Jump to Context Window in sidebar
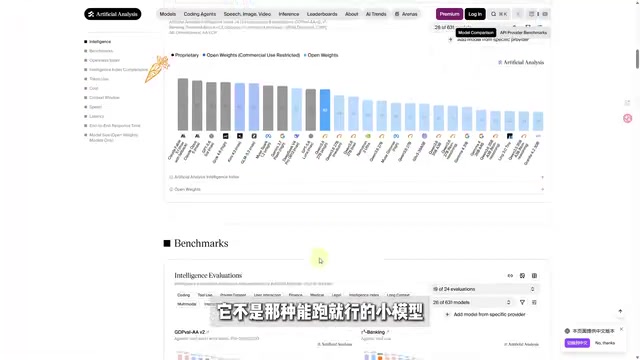The width and height of the screenshot is (640, 360). click(x=104, y=98)
